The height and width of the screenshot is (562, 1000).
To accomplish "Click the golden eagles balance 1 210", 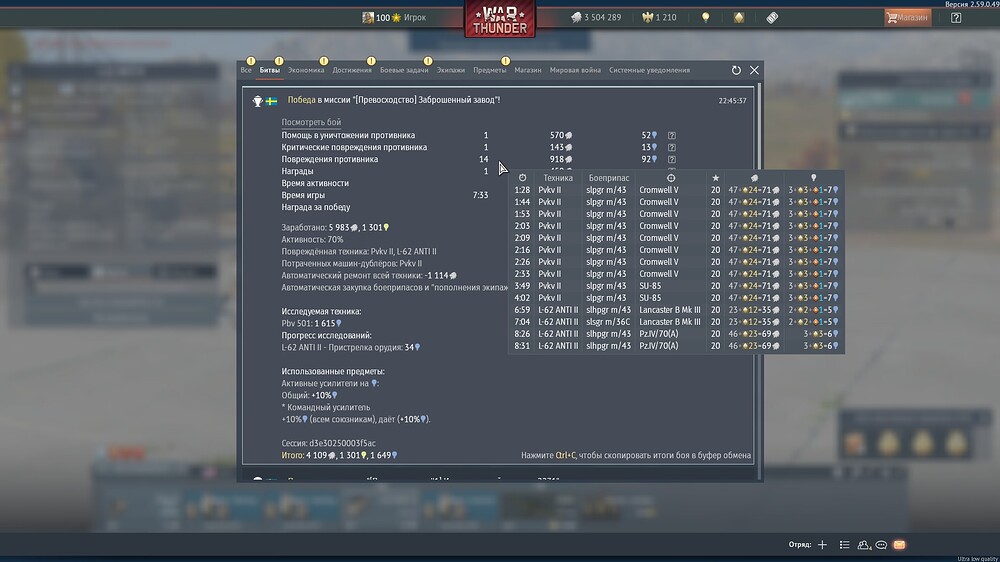I will (x=659, y=17).
